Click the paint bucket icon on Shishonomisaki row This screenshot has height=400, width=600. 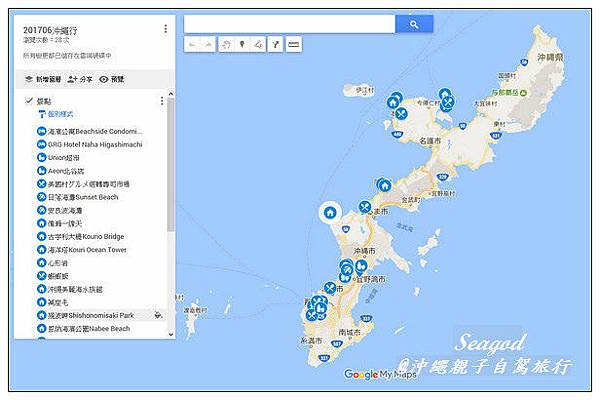[x=158, y=315]
